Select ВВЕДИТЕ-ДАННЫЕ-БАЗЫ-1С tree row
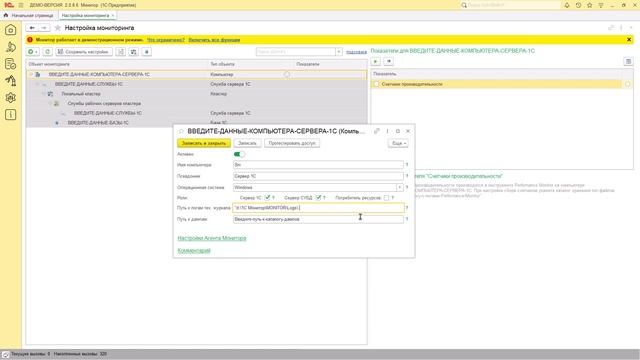 (197, 122)
